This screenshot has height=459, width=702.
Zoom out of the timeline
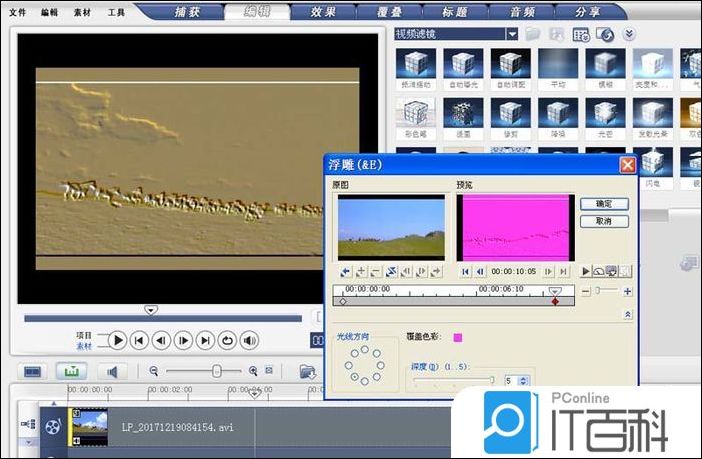click(x=154, y=371)
